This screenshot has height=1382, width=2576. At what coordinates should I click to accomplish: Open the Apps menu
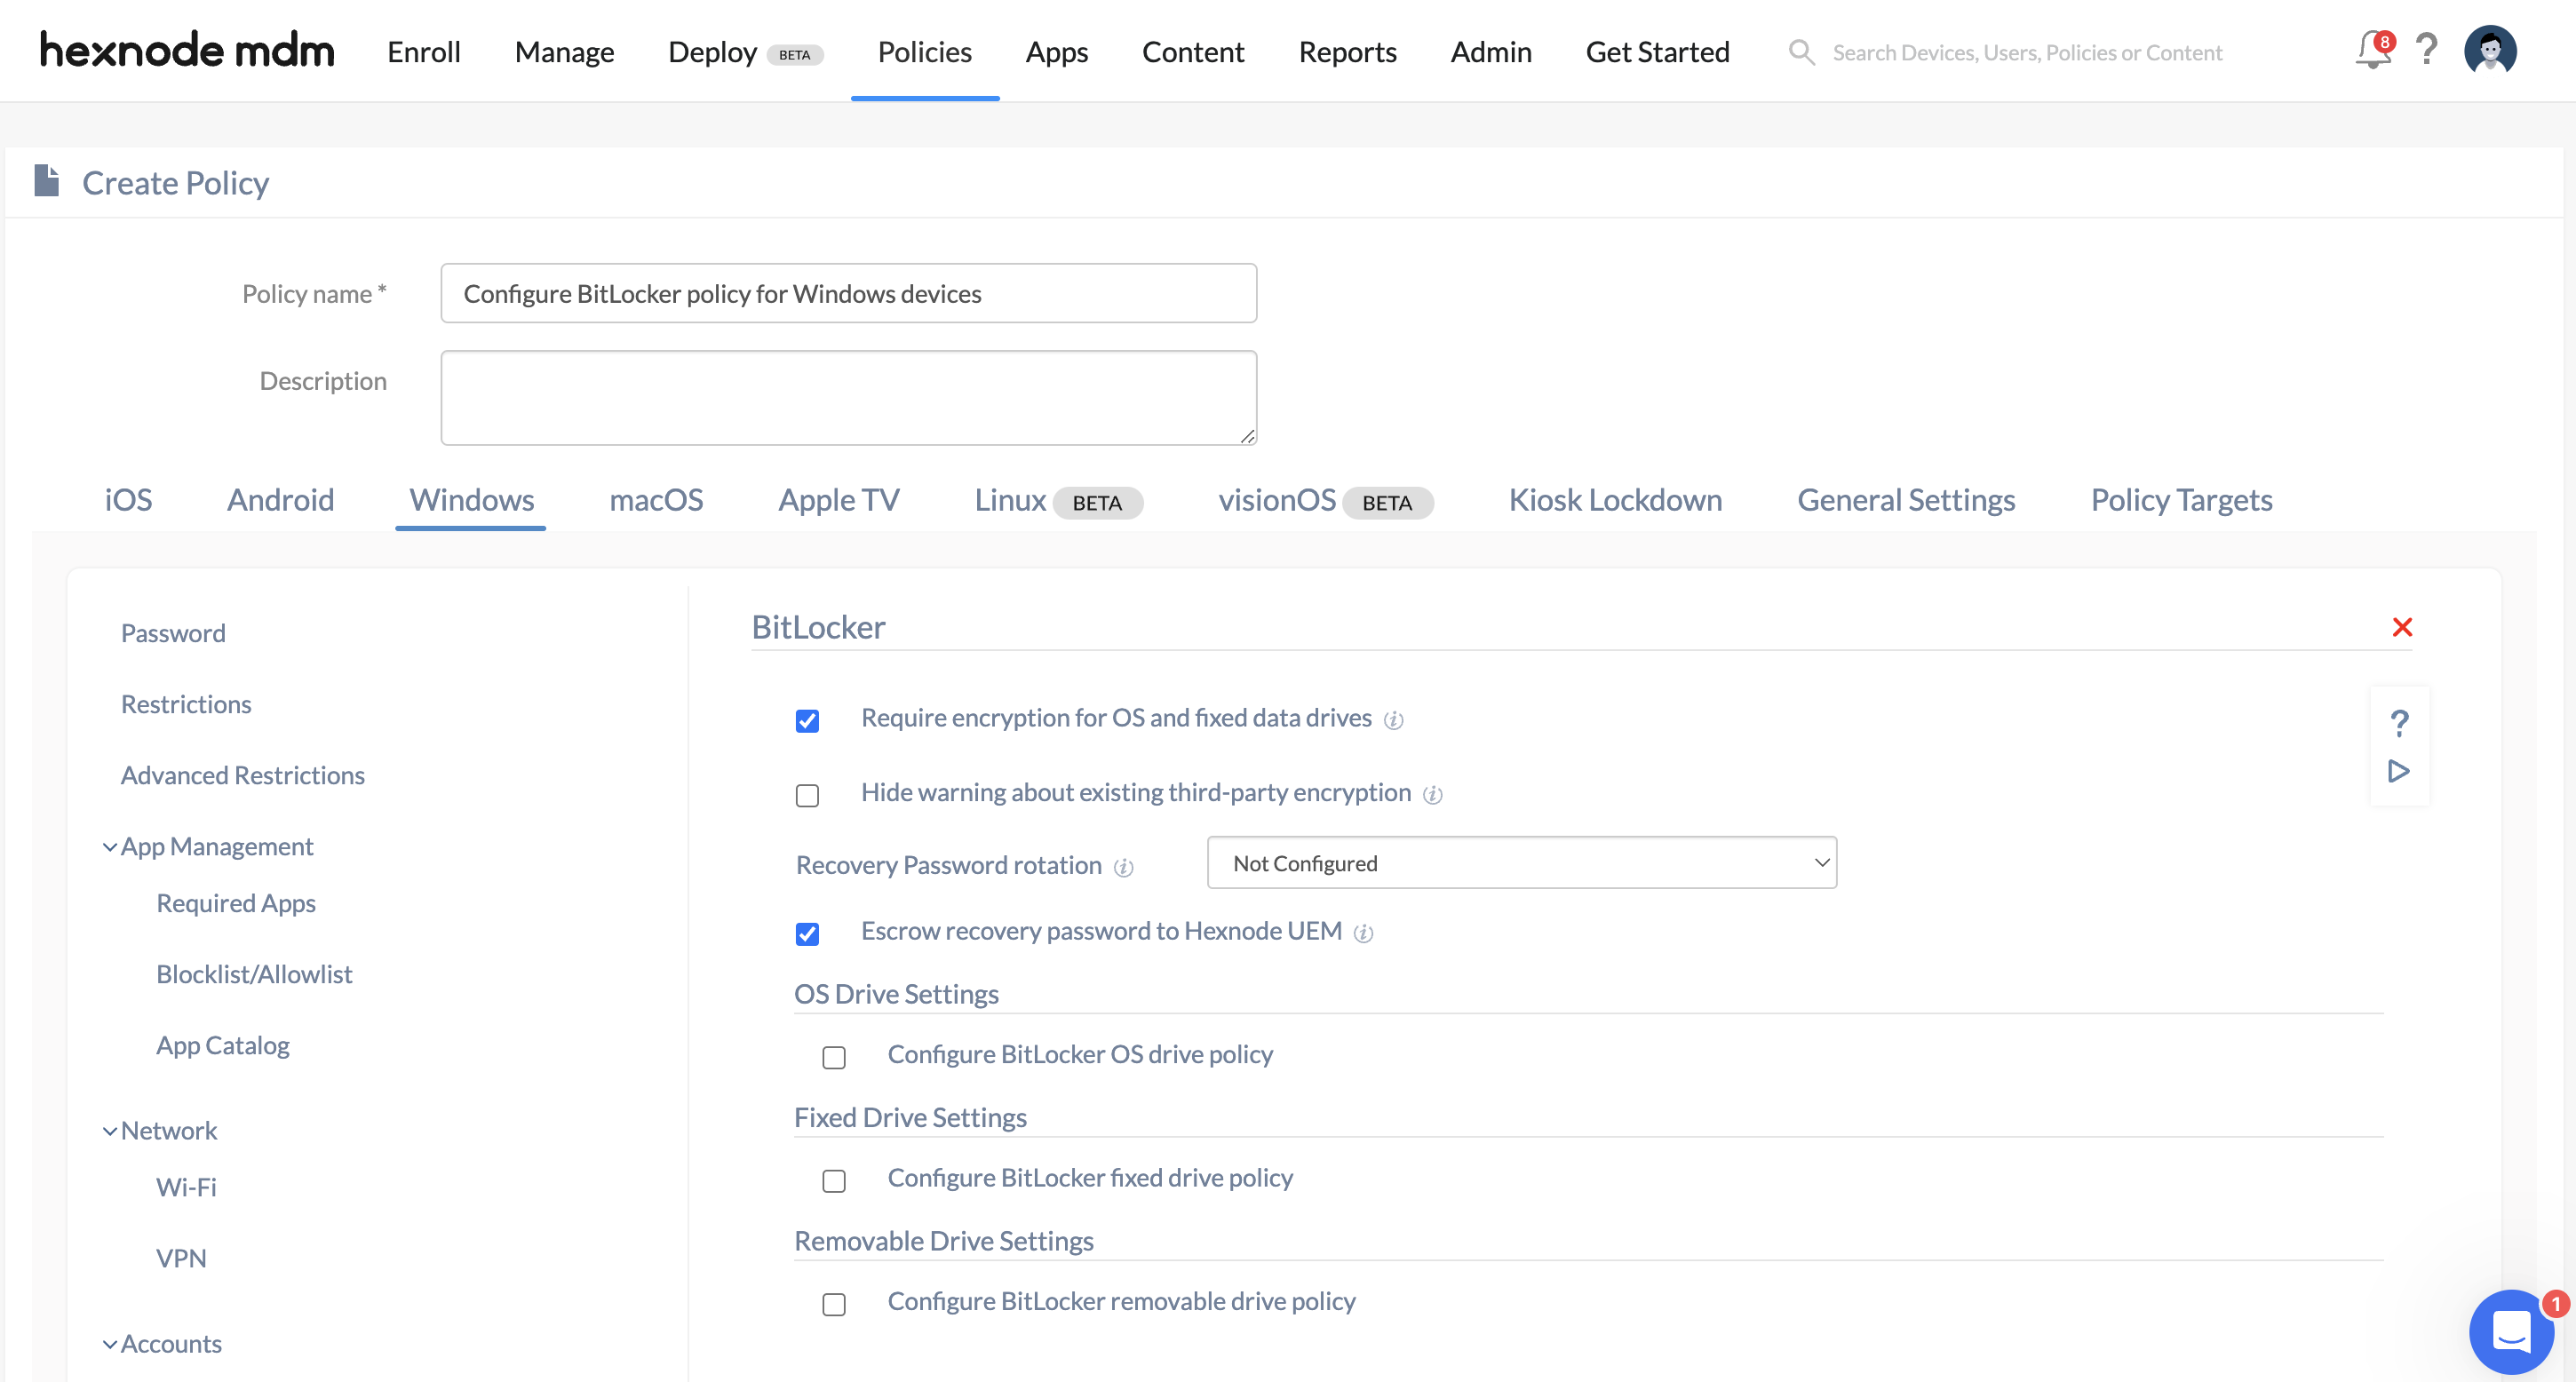(x=1056, y=51)
